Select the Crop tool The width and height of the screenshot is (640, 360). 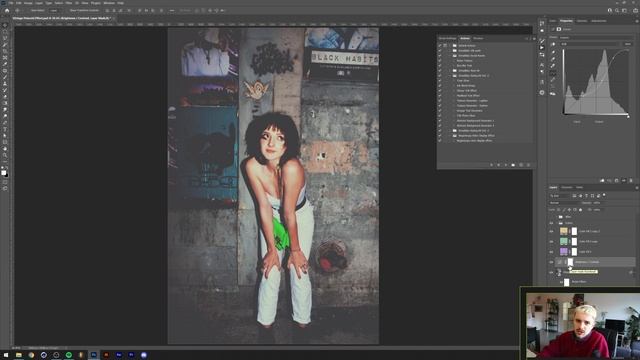[x=5, y=51]
